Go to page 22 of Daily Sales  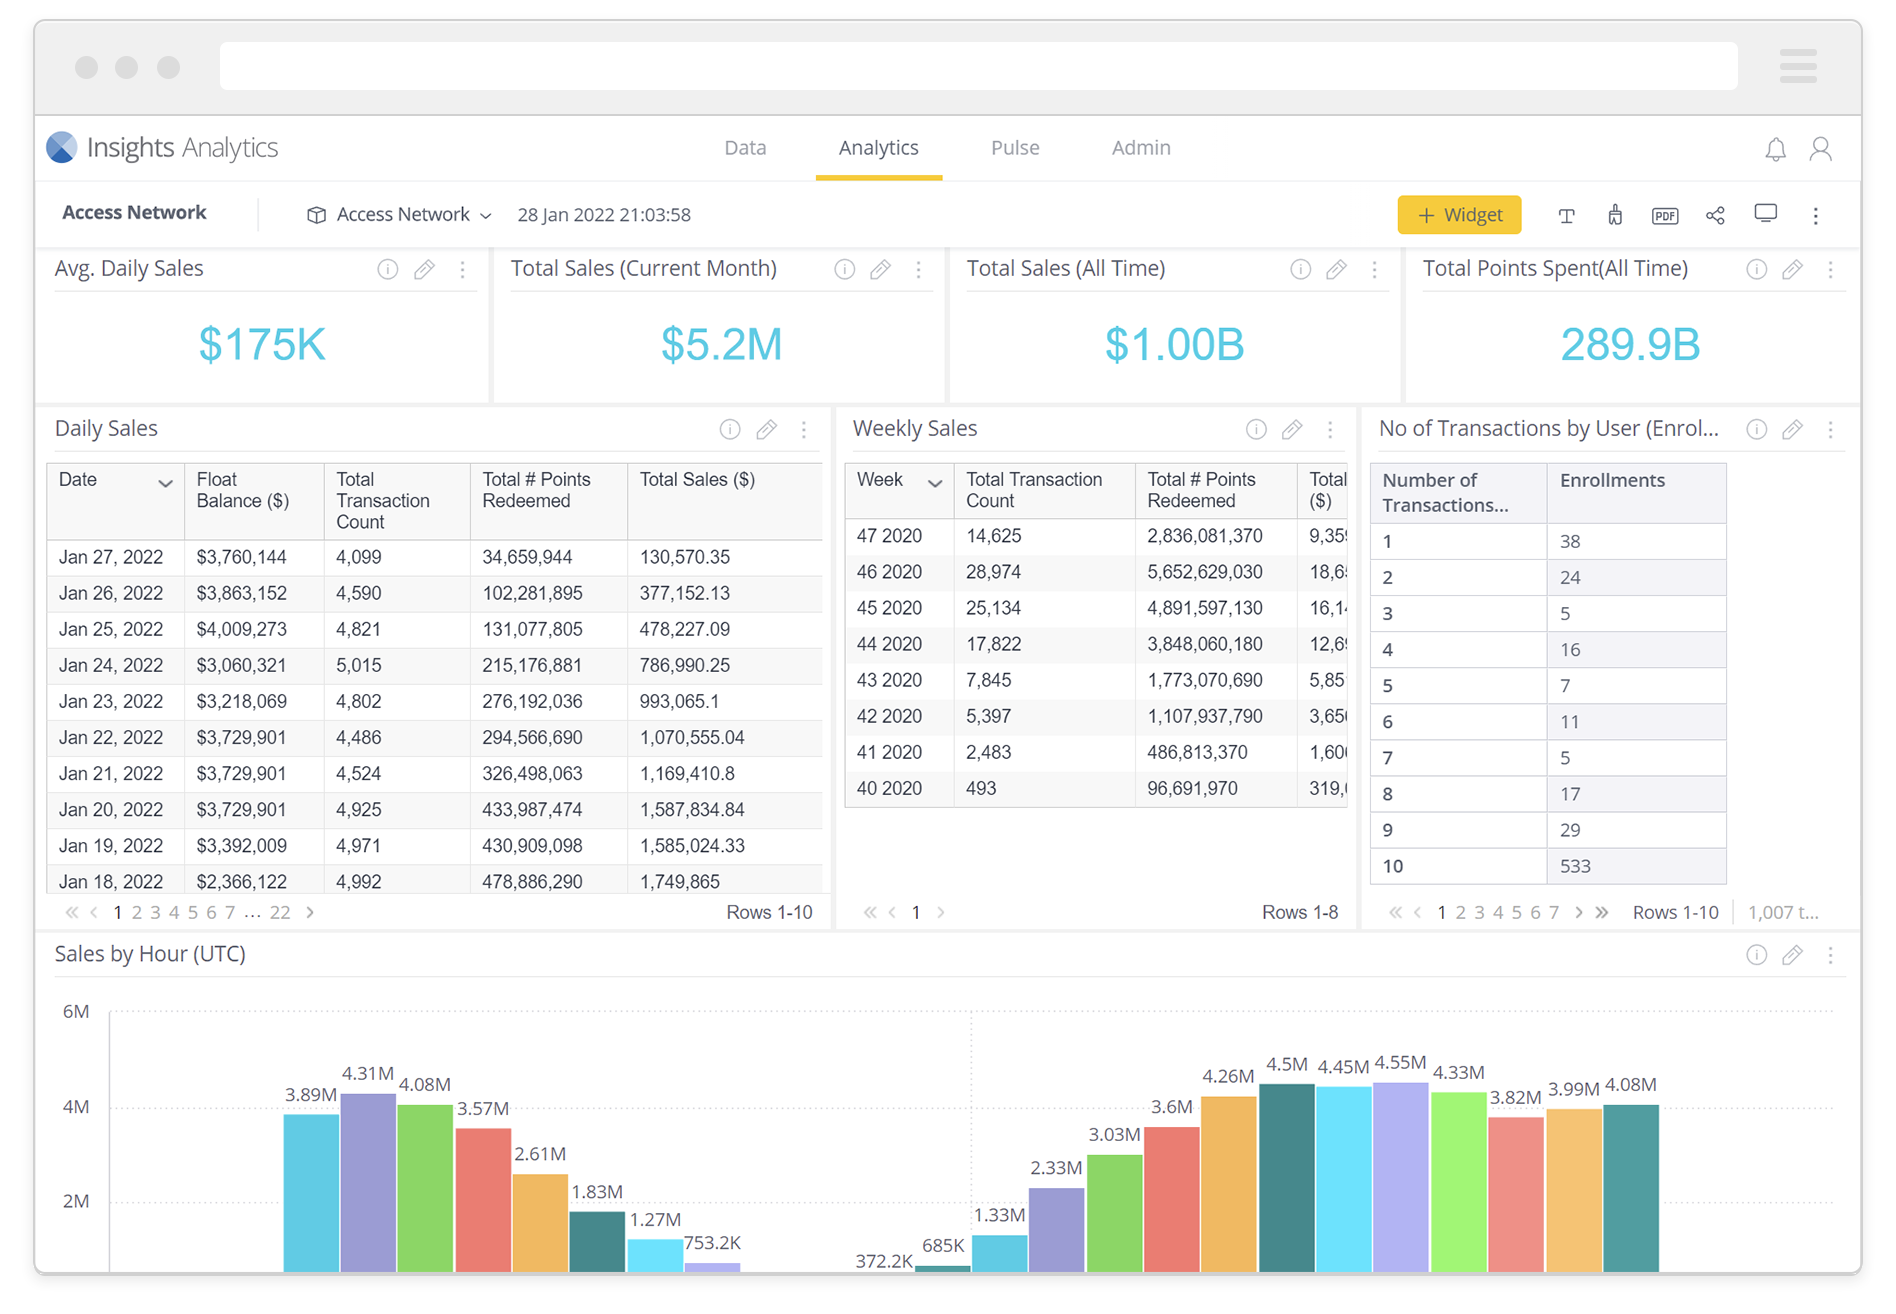click(x=280, y=912)
